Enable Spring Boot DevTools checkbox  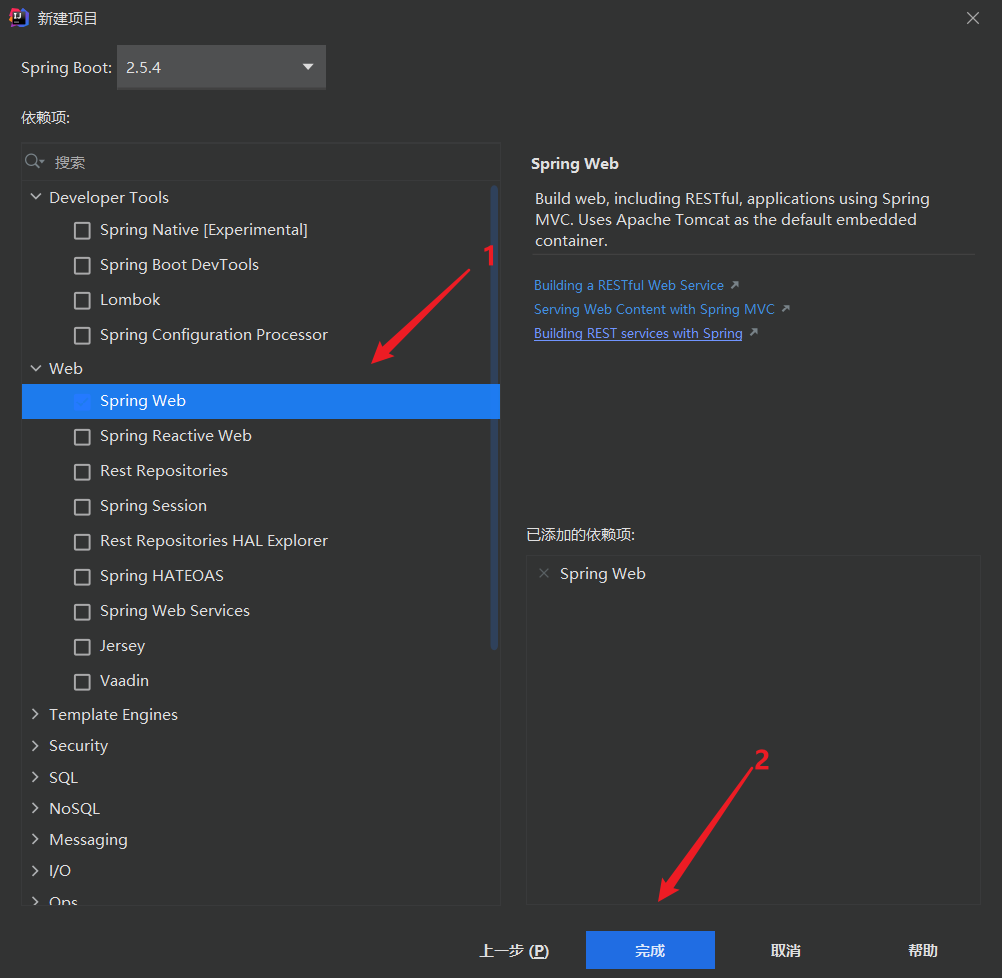[82, 265]
